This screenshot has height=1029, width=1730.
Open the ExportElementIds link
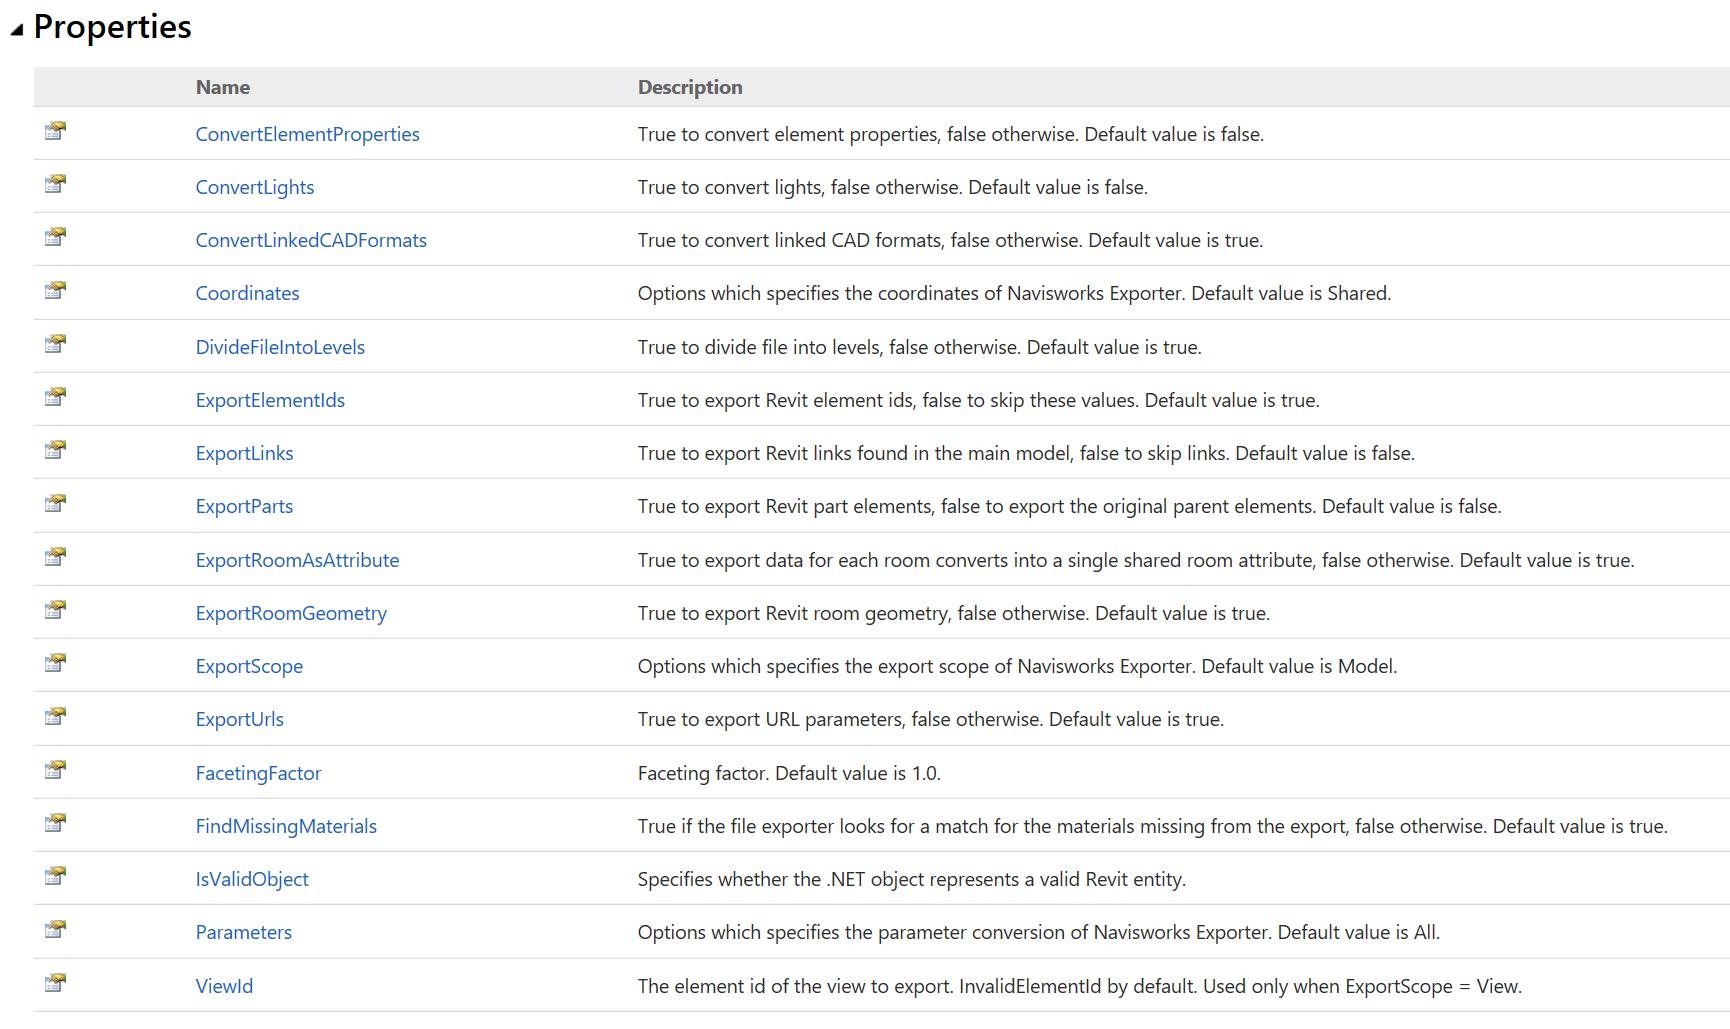tap(270, 400)
